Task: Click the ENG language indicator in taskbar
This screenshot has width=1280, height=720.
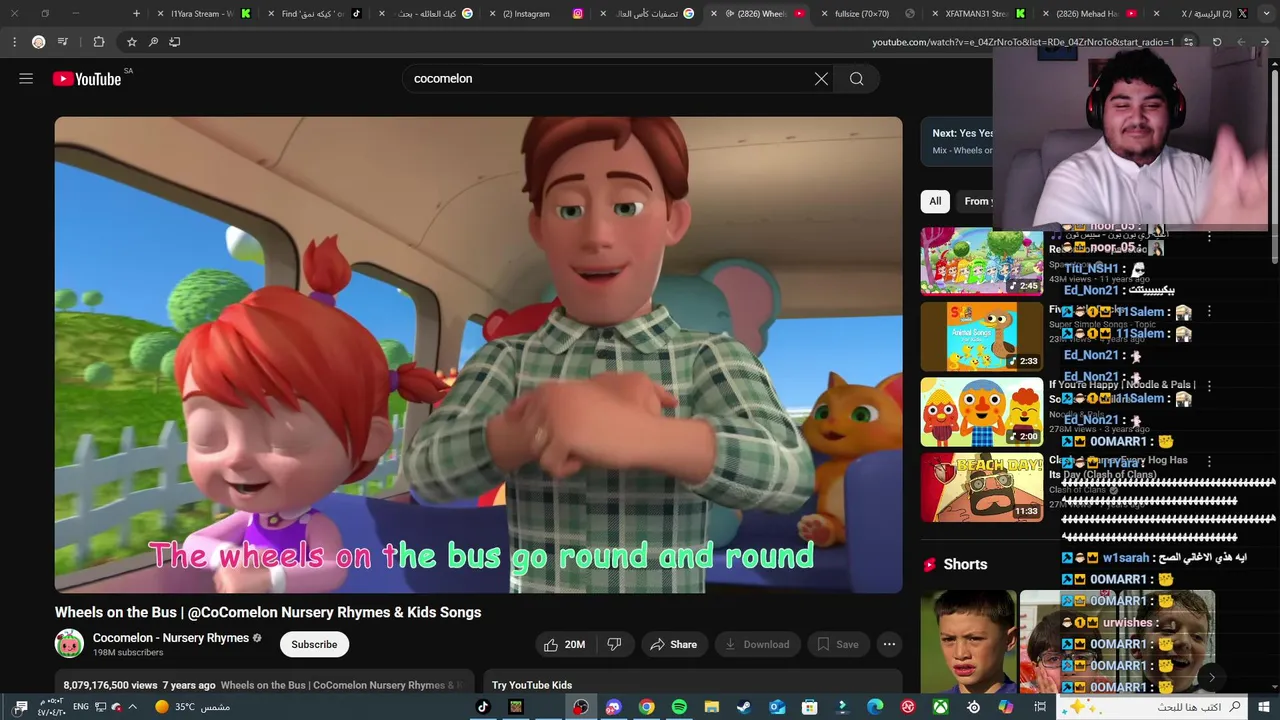Action: [x=81, y=707]
